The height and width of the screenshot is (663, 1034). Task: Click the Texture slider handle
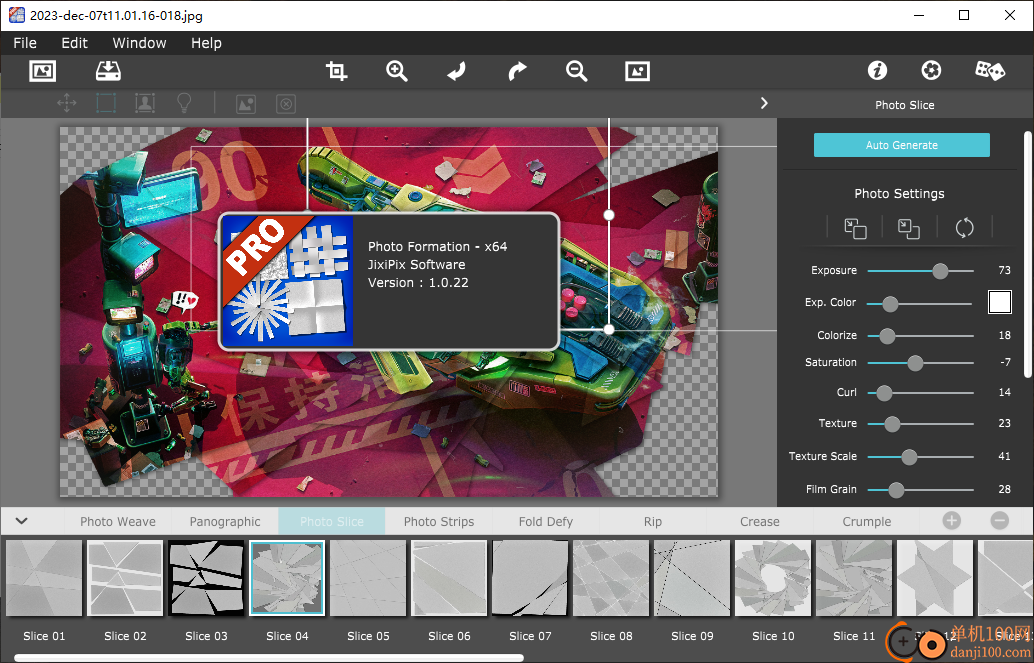(x=892, y=424)
